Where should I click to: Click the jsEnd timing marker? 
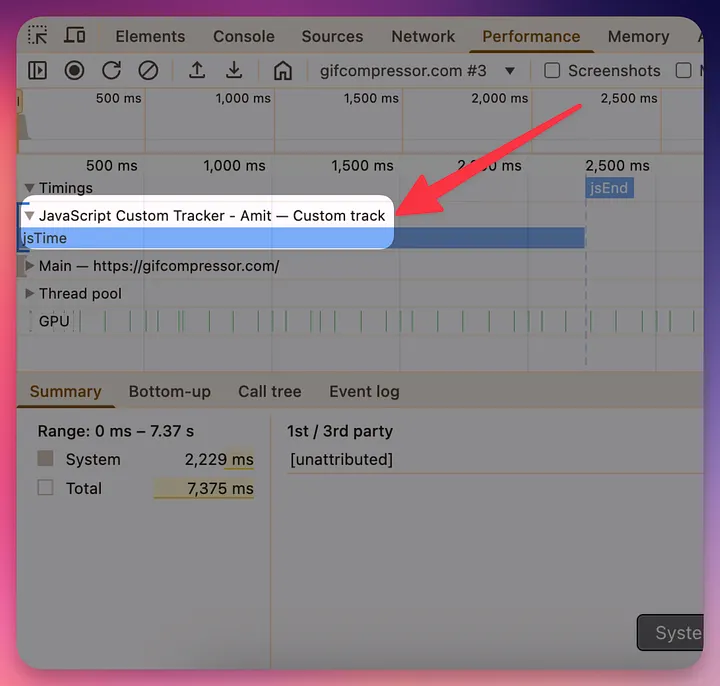point(609,188)
